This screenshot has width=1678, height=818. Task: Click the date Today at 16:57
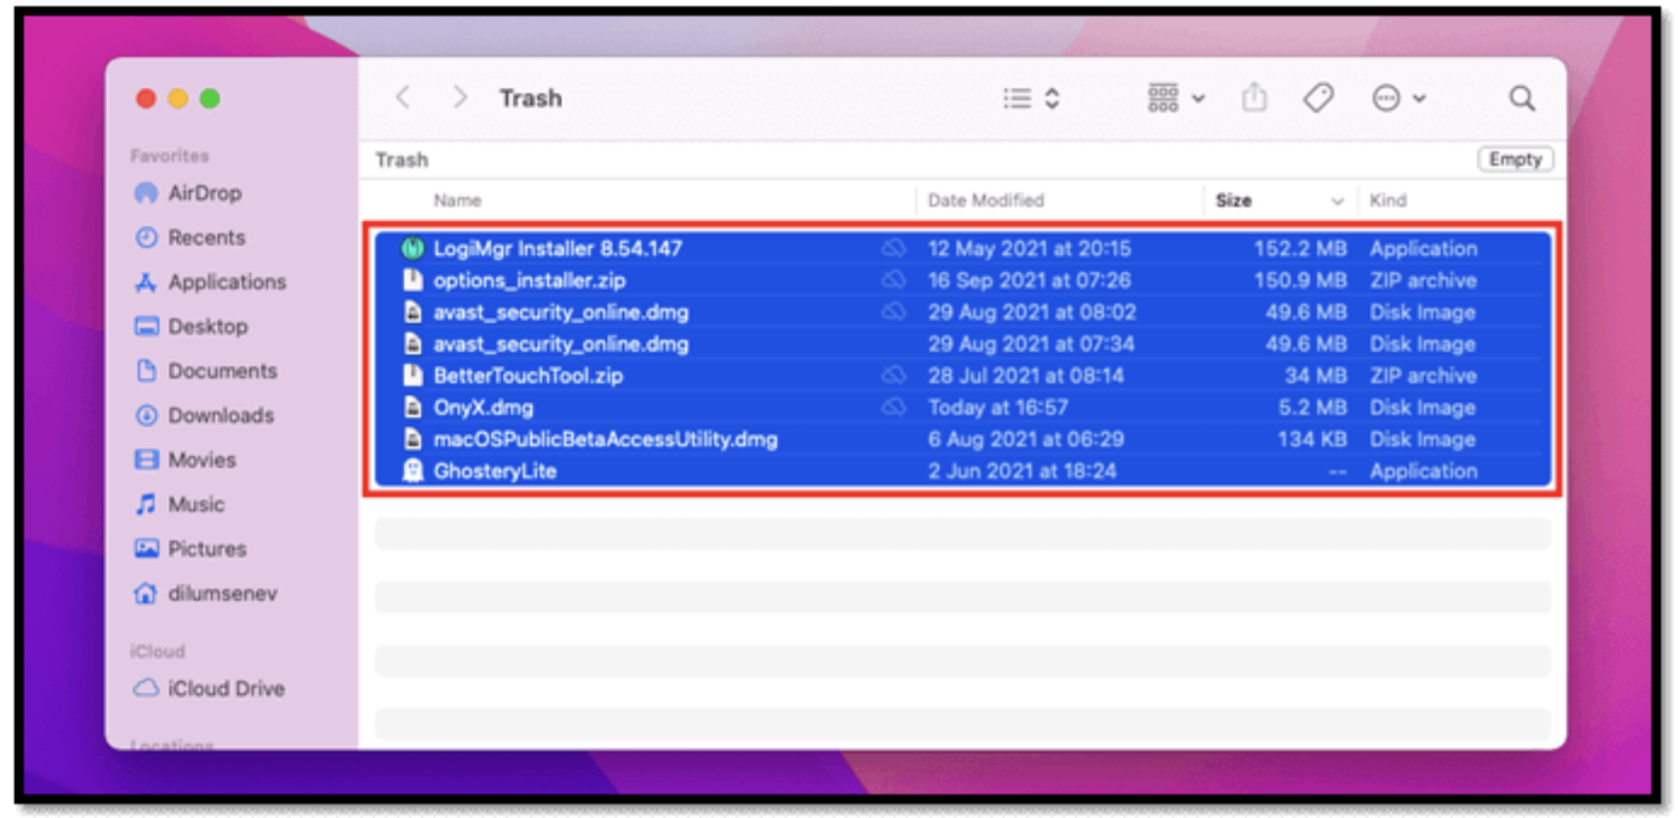pyautogui.click(x=998, y=407)
